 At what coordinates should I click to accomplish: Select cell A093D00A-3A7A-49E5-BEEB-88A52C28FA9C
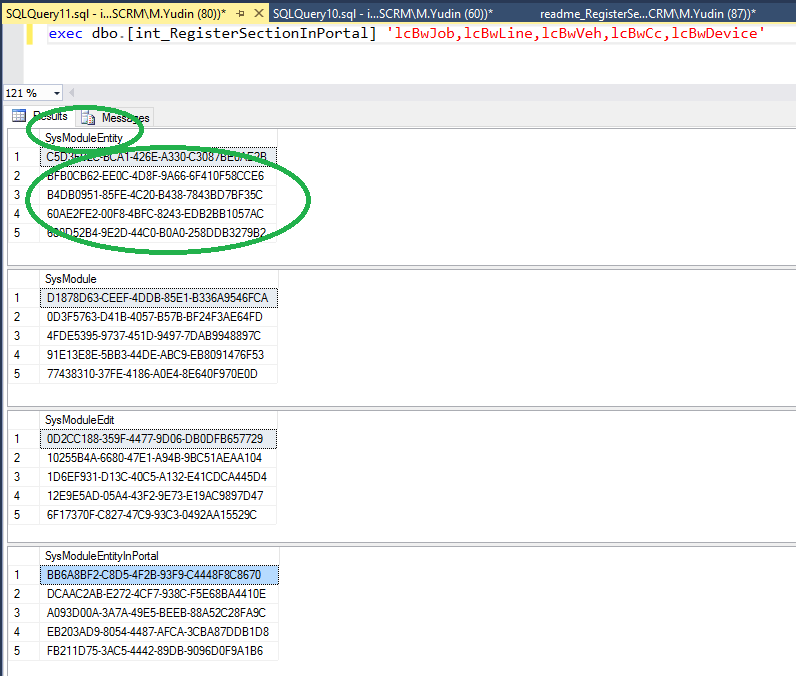[x=159, y=613]
